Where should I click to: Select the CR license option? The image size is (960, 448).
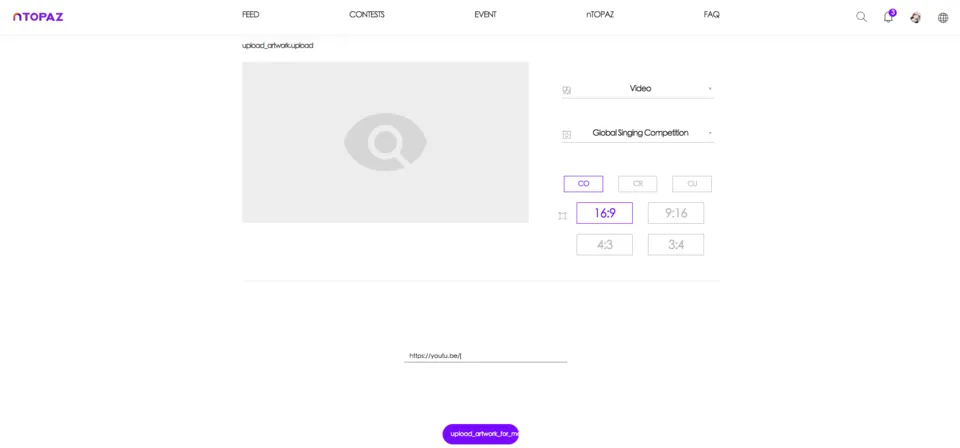[x=637, y=184]
